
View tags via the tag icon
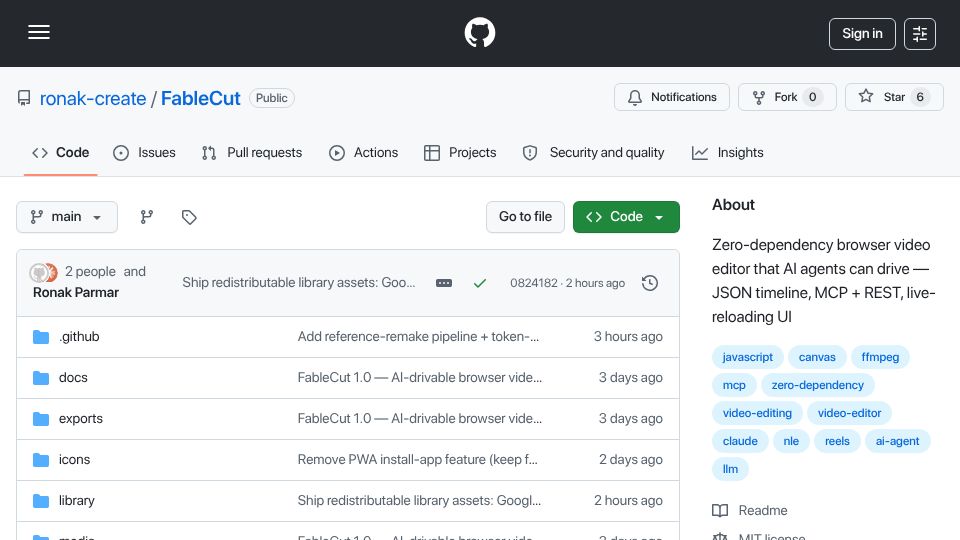click(189, 217)
